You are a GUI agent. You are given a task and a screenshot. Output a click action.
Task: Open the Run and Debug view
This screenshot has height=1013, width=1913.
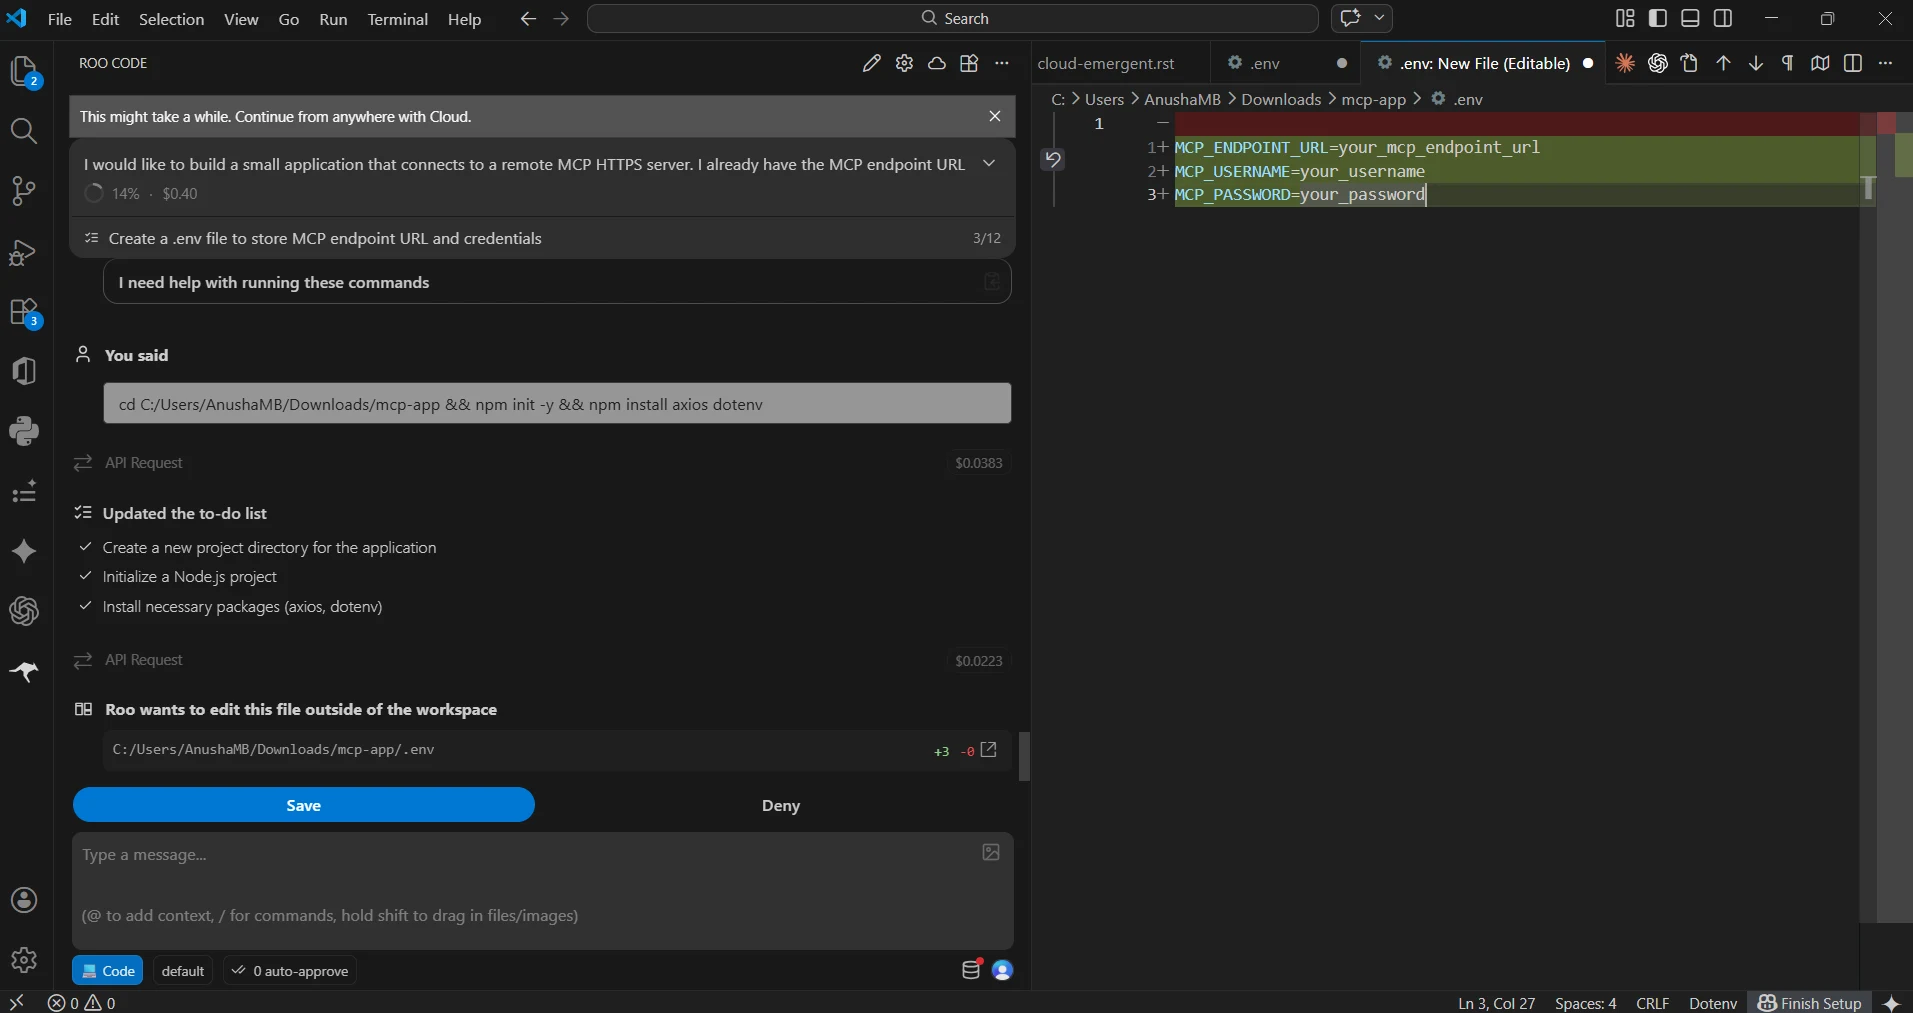(x=24, y=252)
